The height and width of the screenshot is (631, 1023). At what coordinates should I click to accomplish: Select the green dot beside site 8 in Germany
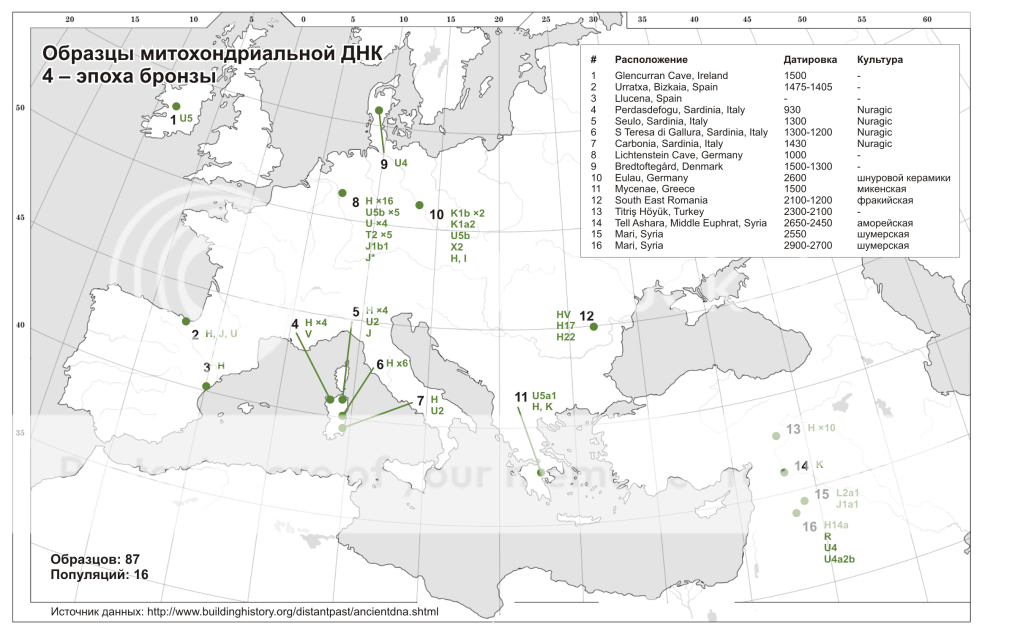pyautogui.click(x=342, y=193)
